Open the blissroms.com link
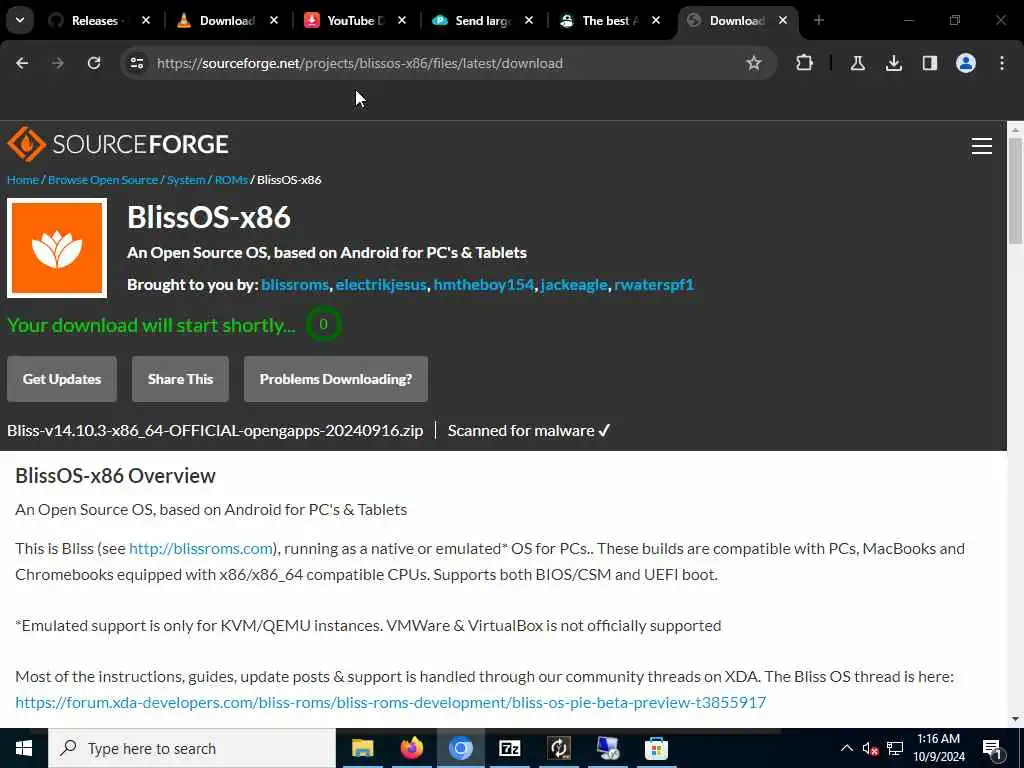Screen dimensions: 1024x768 (200, 549)
